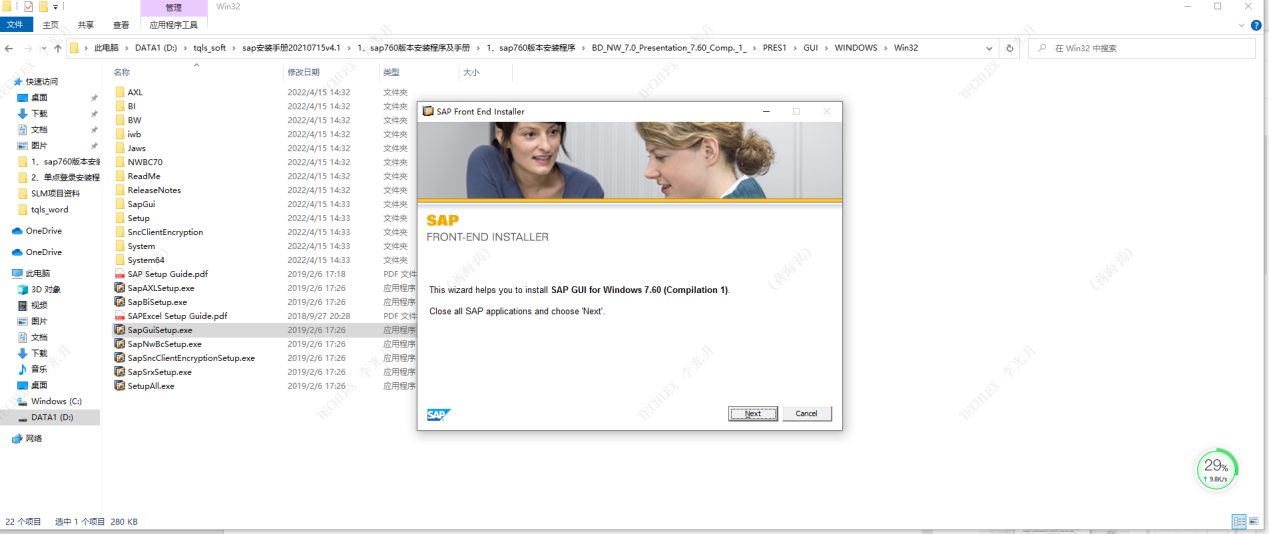Open the SLM项目资料 quick access folder
The height and width of the screenshot is (534, 1269).
click(x=55, y=194)
